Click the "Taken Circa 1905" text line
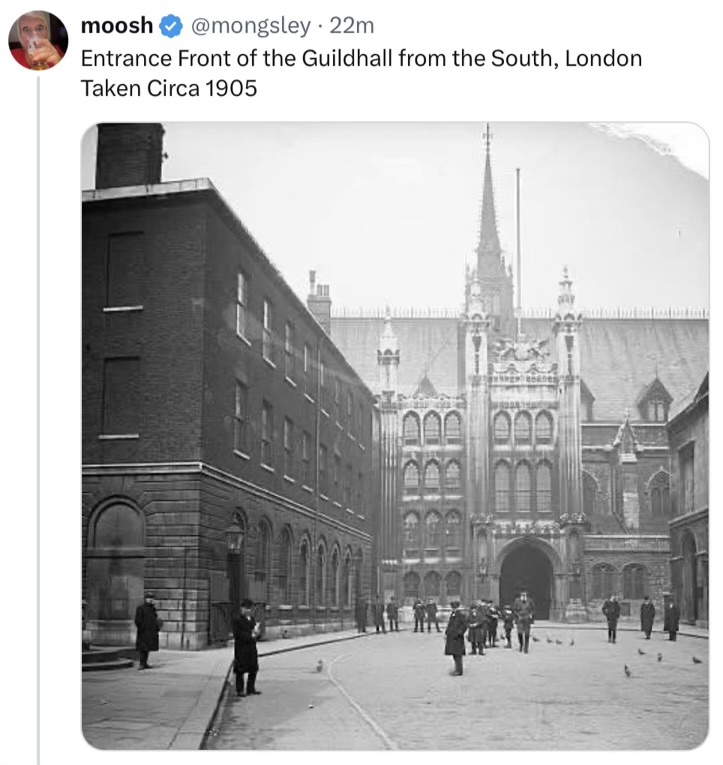The height and width of the screenshot is (765, 723). pos(168,88)
